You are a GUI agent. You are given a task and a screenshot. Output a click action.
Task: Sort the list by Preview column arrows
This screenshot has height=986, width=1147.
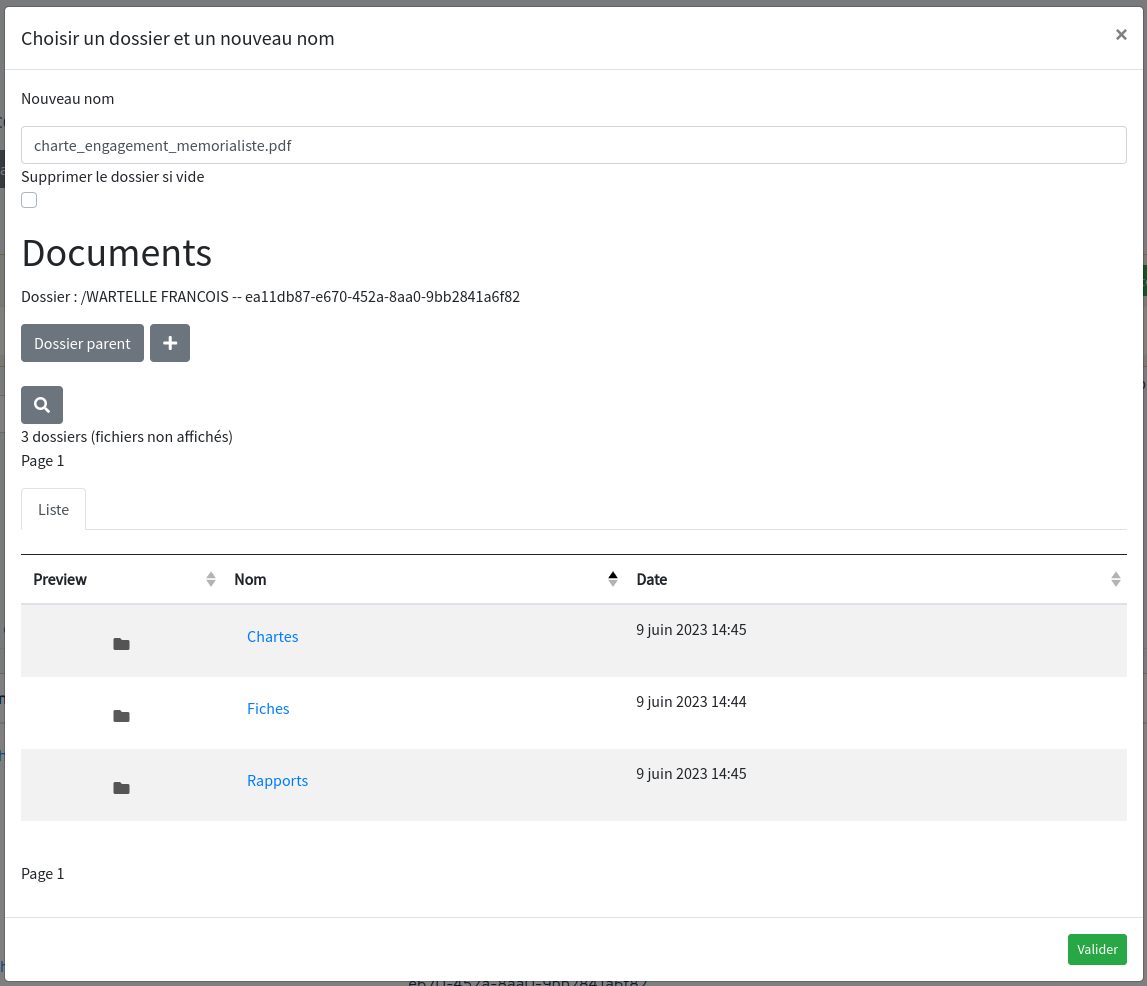click(x=211, y=579)
